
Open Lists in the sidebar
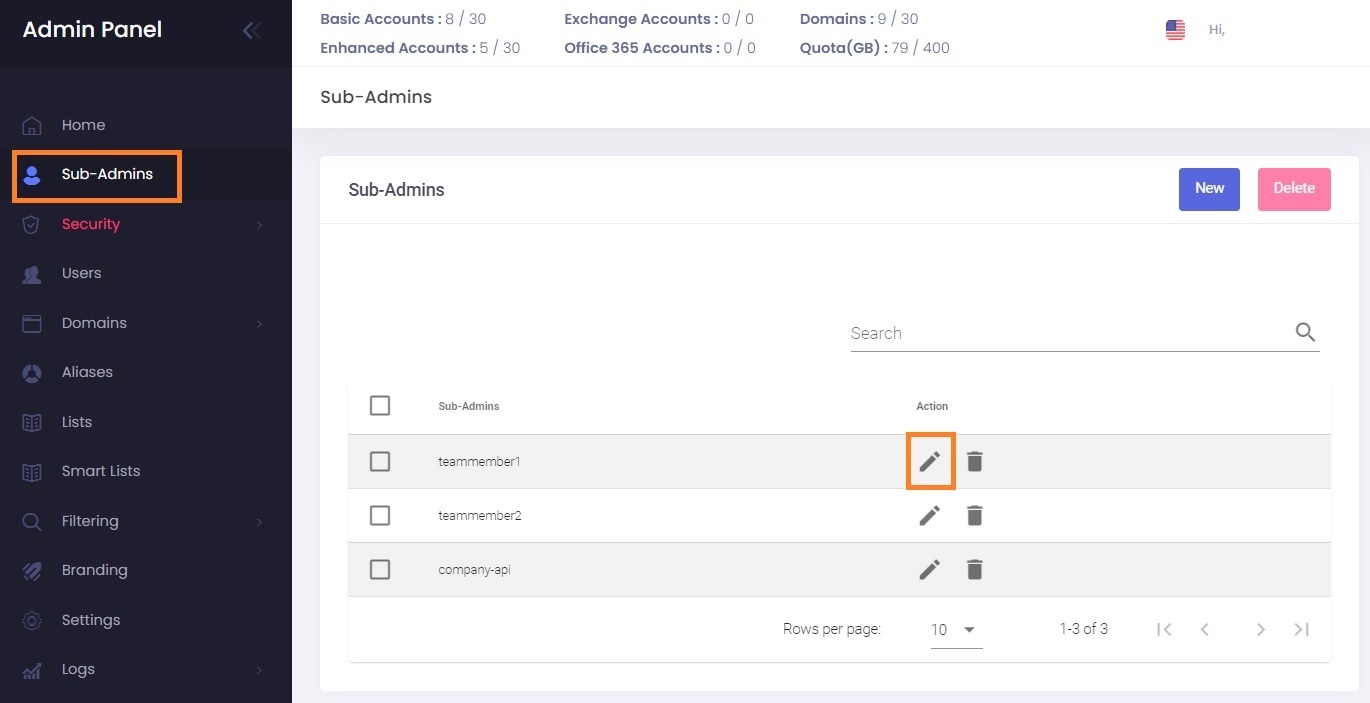pyautogui.click(x=77, y=422)
